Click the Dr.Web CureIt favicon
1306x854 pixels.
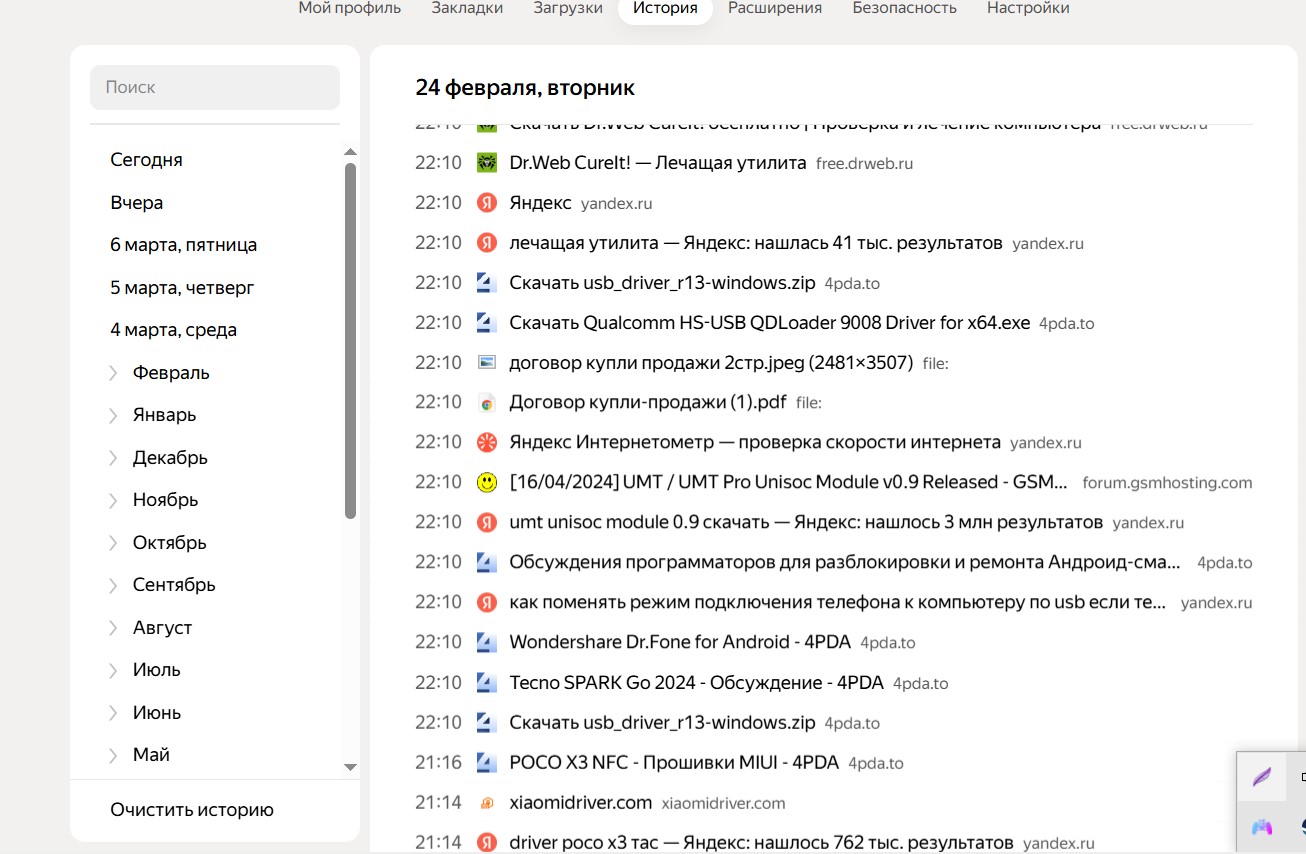tap(487, 162)
